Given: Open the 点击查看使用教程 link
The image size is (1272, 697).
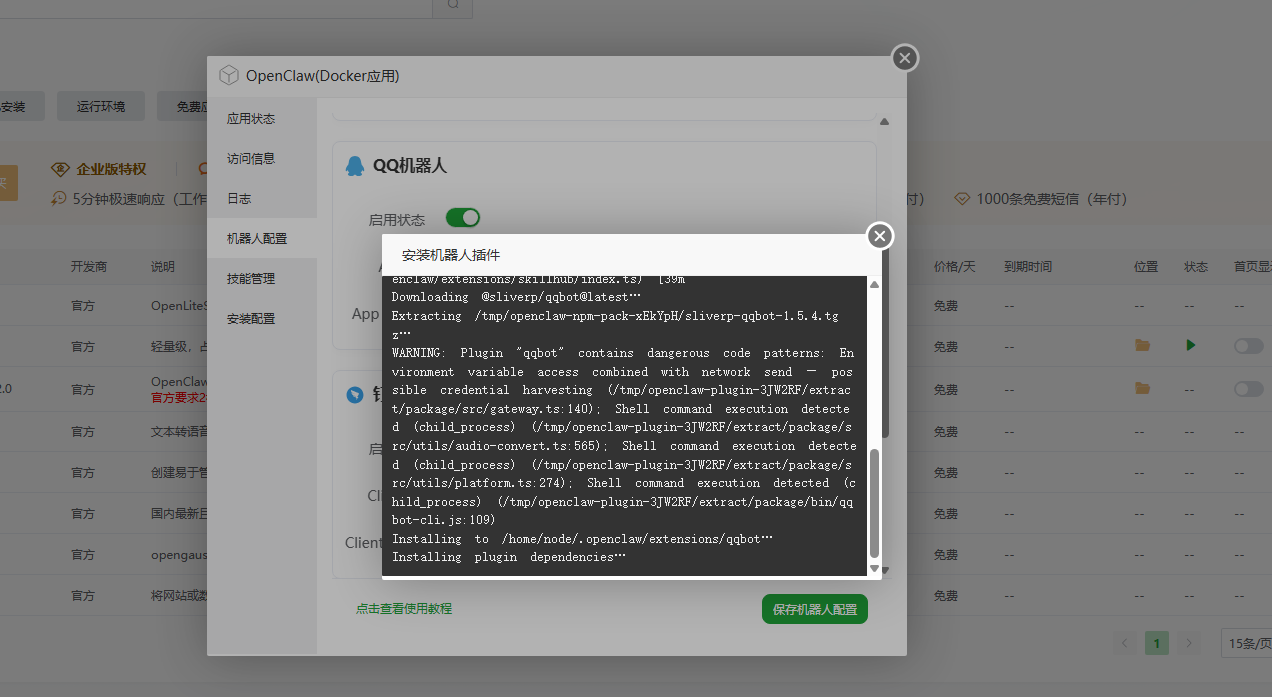Looking at the screenshot, I should tap(404, 608).
